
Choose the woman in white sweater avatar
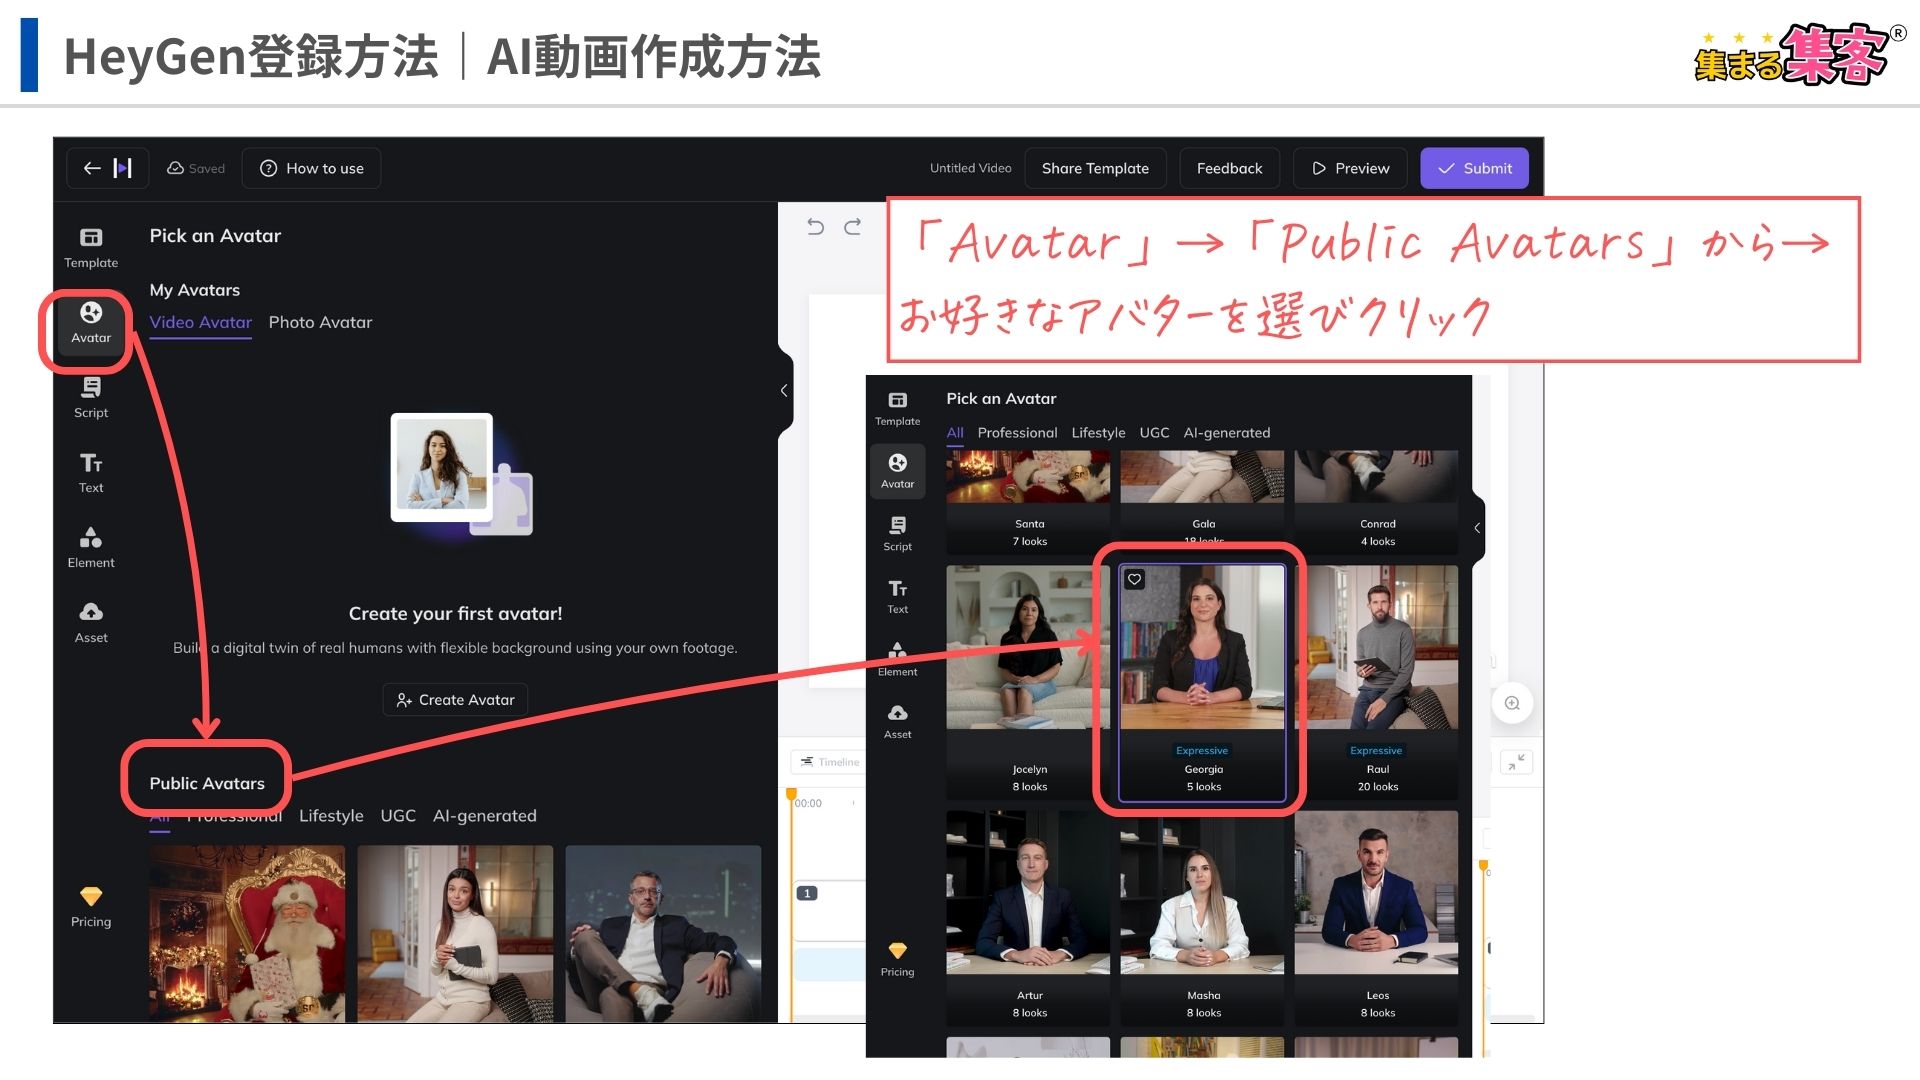(455, 934)
